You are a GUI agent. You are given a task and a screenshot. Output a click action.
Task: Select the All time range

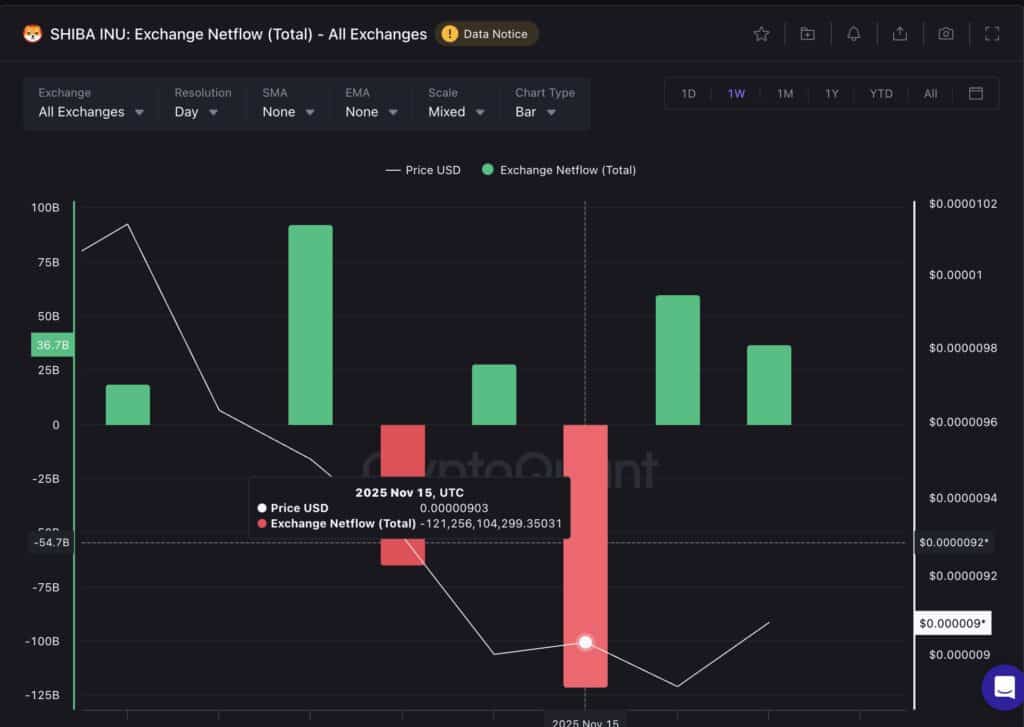click(x=931, y=94)
